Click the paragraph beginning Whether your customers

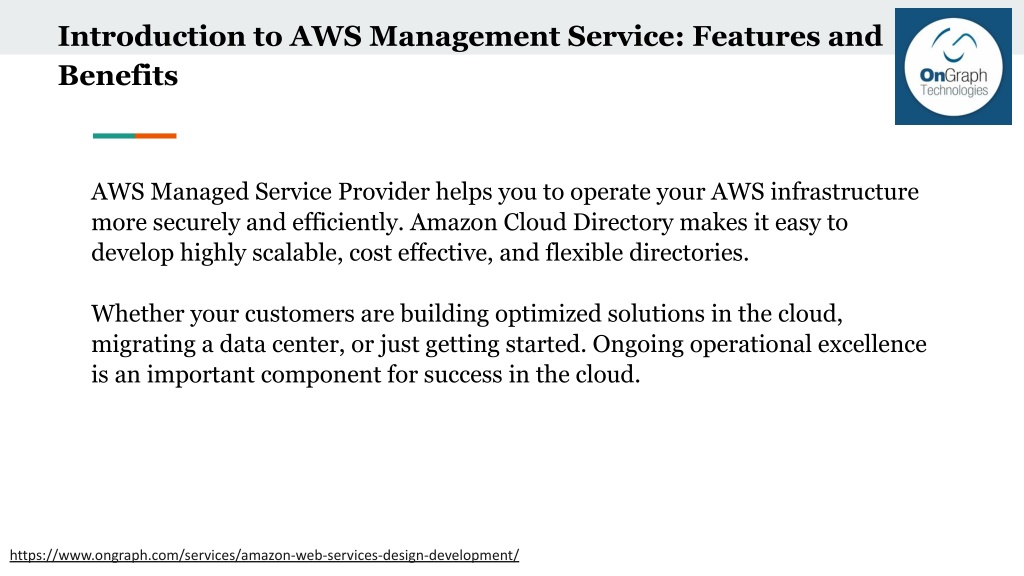point(509,344)
